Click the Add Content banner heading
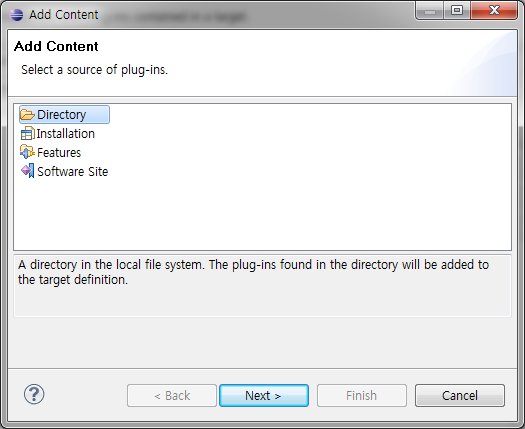Image resolution: width=525 pixels, height=429 pixels. (x=56, y=46)
